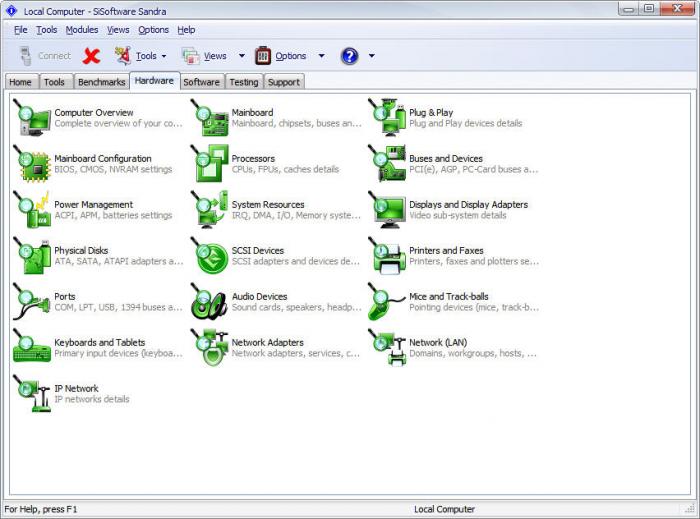
Task: Expand the Options toolbar dropdown arrow
Action: click(x=321, y=56)
